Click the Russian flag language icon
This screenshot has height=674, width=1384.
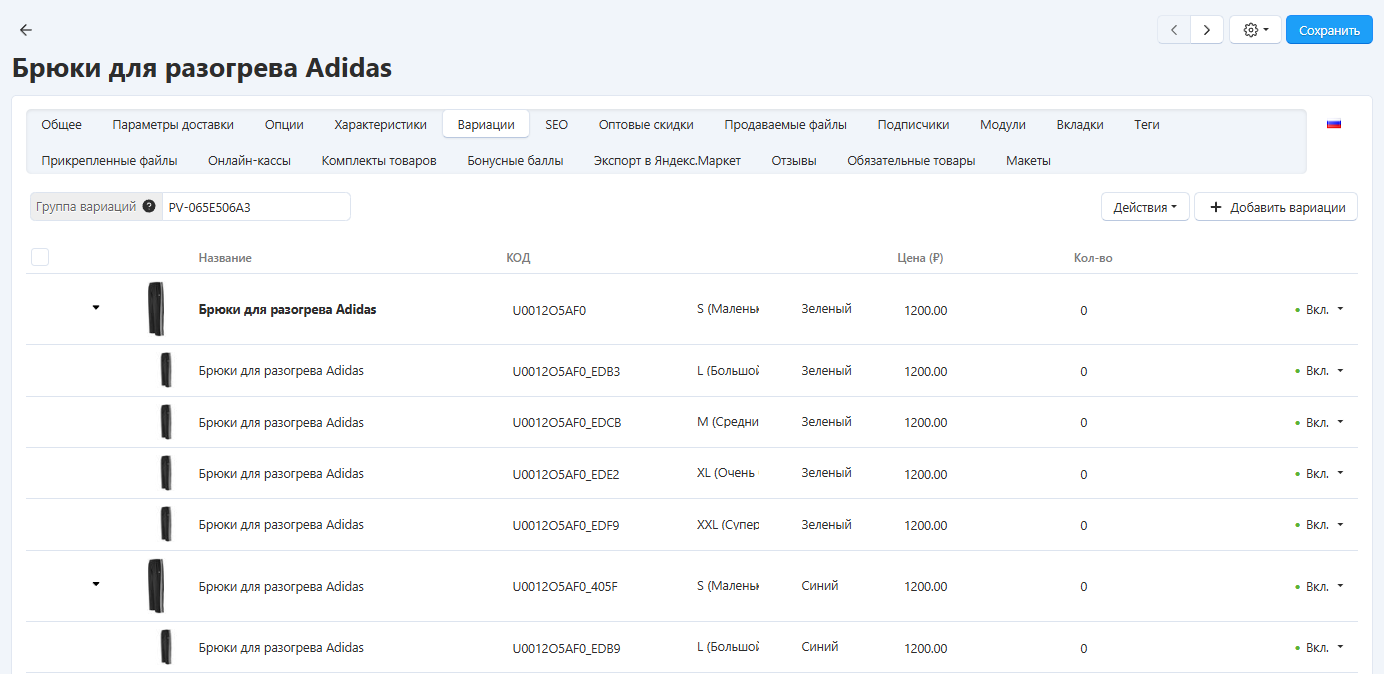point(1334,125)
